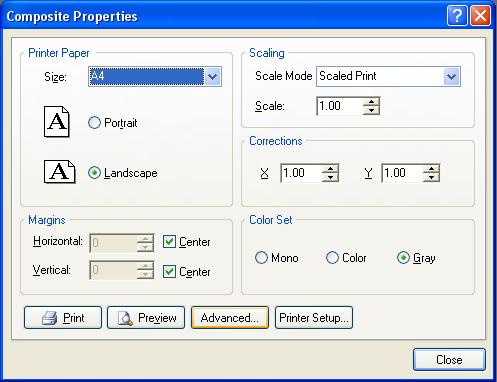This screenshot has height=382, width=497.
Task: Open the Printer Setup... button
Action: (x=314, y=318)
